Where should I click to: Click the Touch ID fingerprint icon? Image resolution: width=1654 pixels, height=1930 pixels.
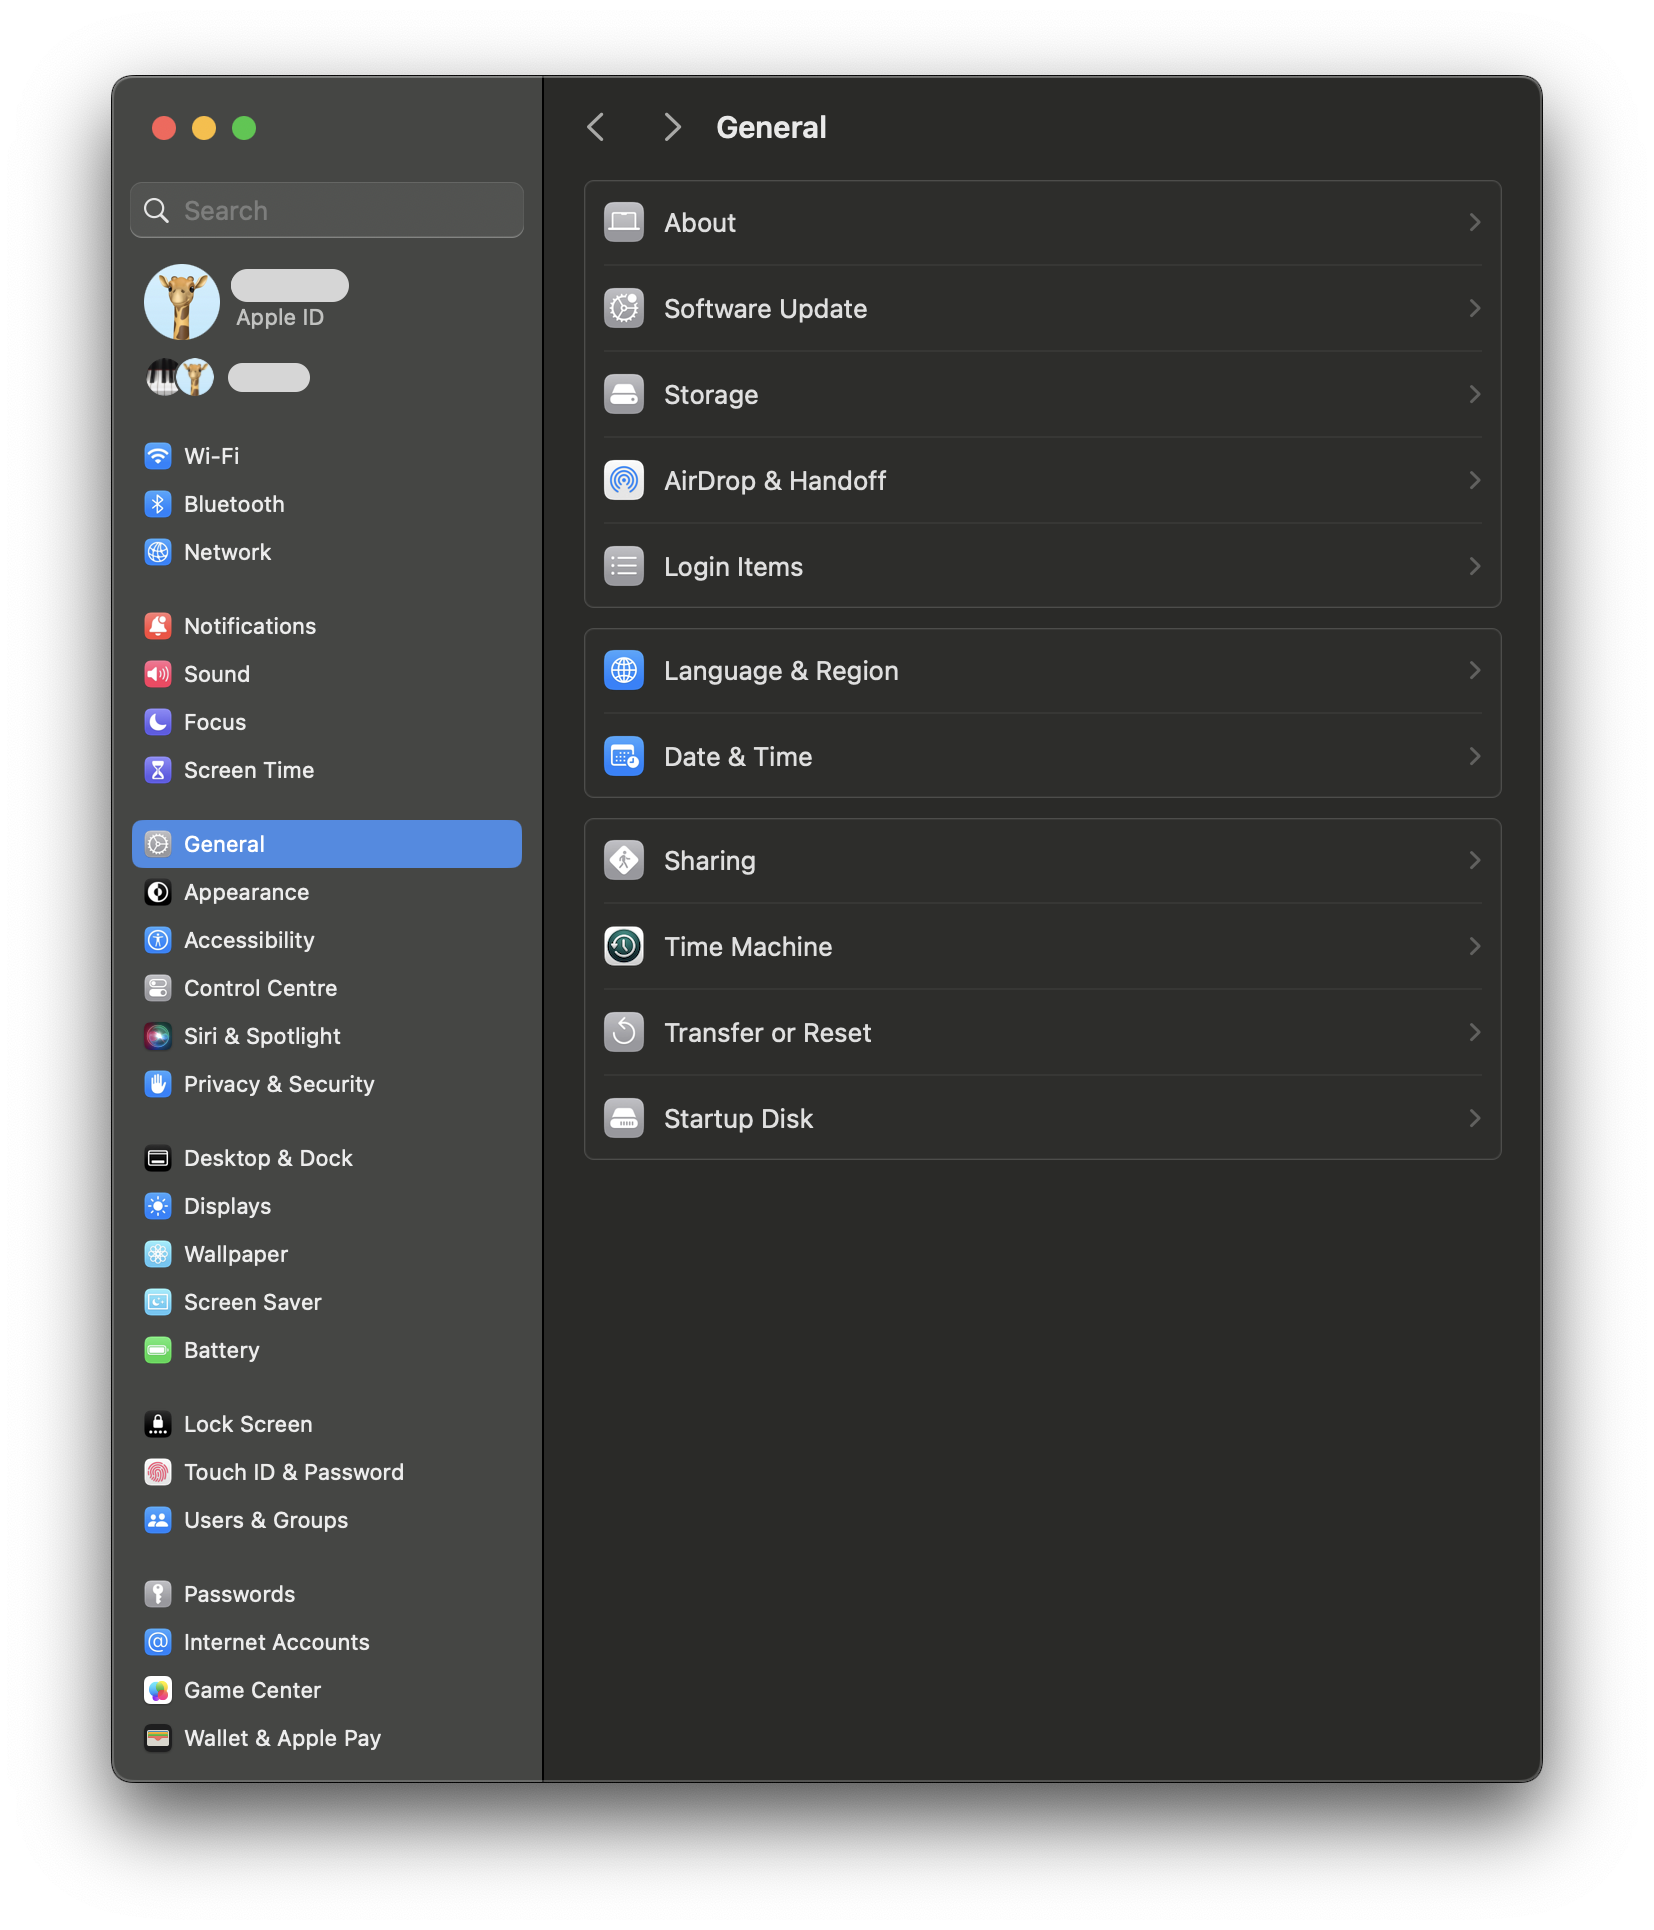(x=158, y=1472)
